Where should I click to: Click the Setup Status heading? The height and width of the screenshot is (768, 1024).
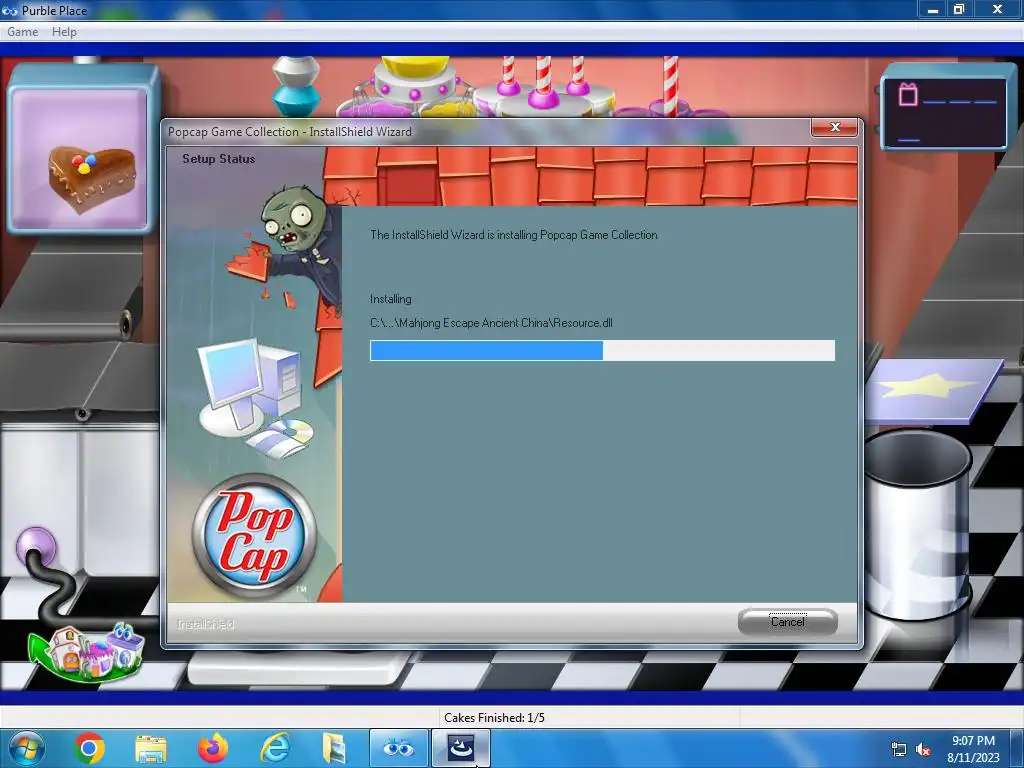pos(218,159)
